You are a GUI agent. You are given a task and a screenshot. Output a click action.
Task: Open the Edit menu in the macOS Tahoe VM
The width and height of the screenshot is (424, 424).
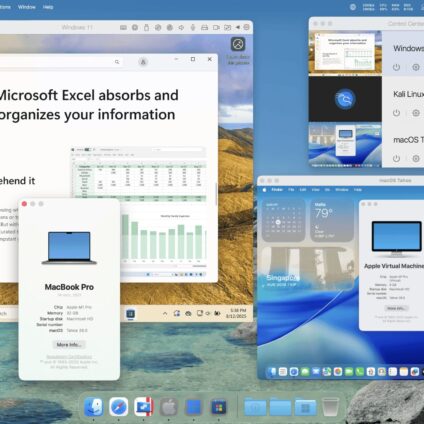click(x=303, y=190)
